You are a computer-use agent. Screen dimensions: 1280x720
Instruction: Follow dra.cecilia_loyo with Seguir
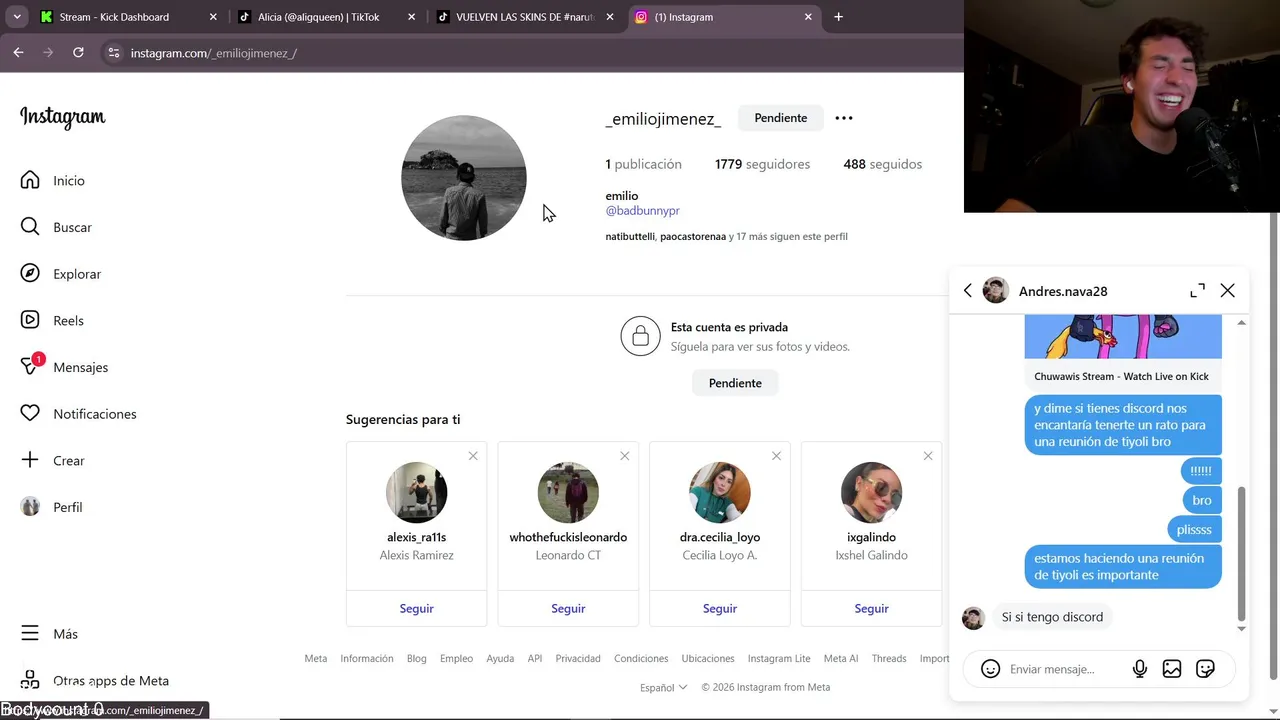tap(720, 608)
